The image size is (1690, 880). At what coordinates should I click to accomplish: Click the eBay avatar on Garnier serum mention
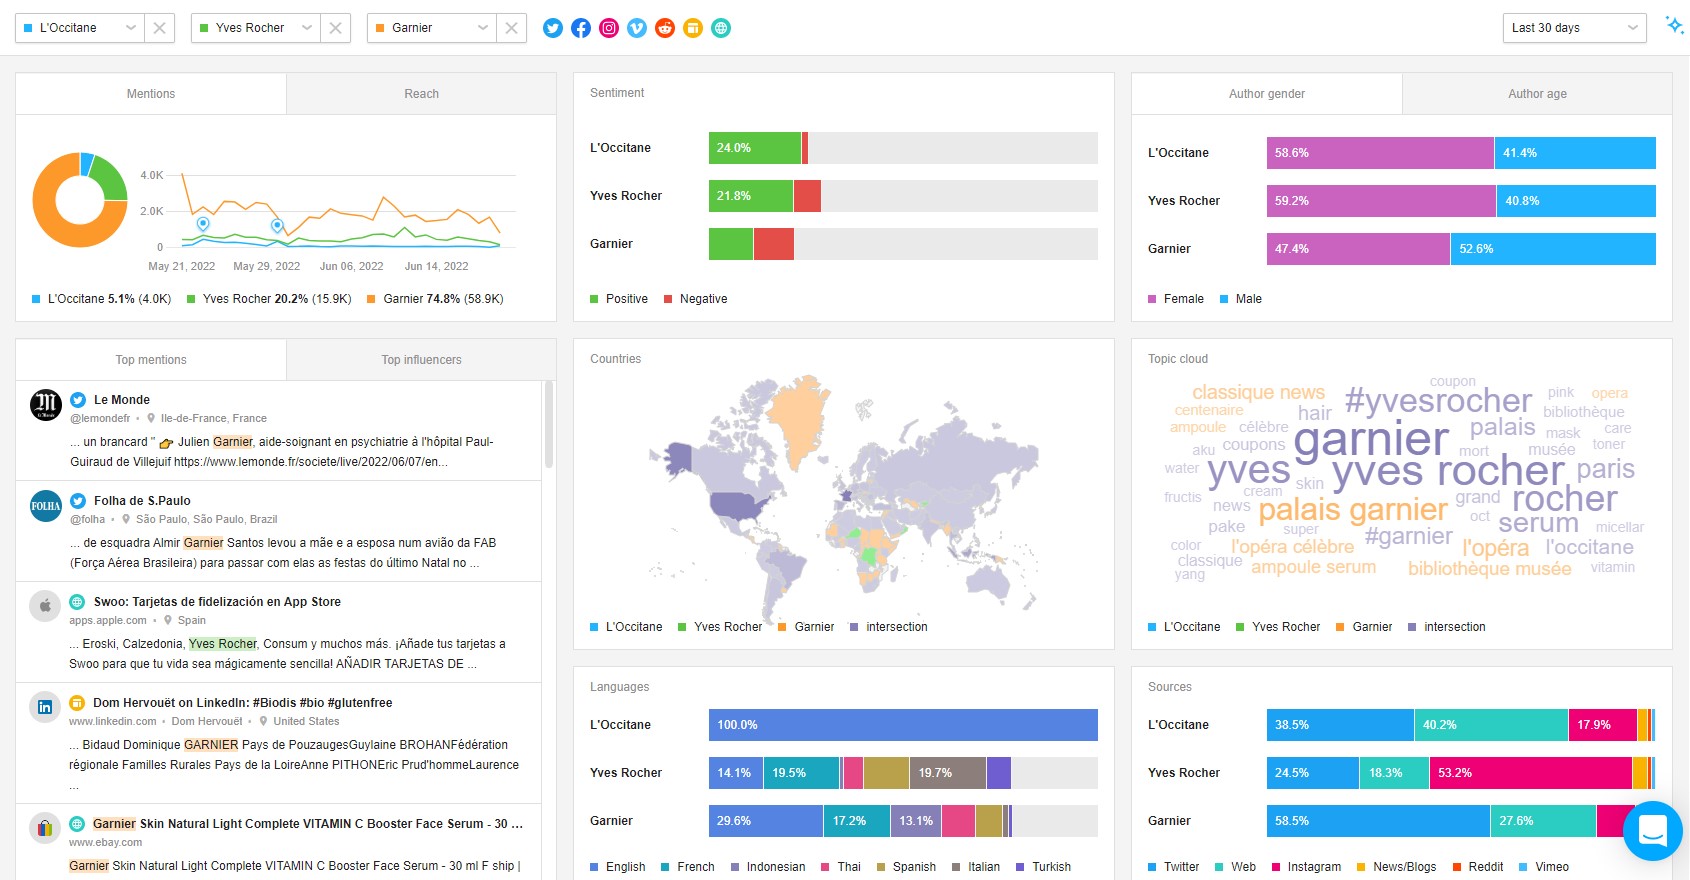[45, 828]
